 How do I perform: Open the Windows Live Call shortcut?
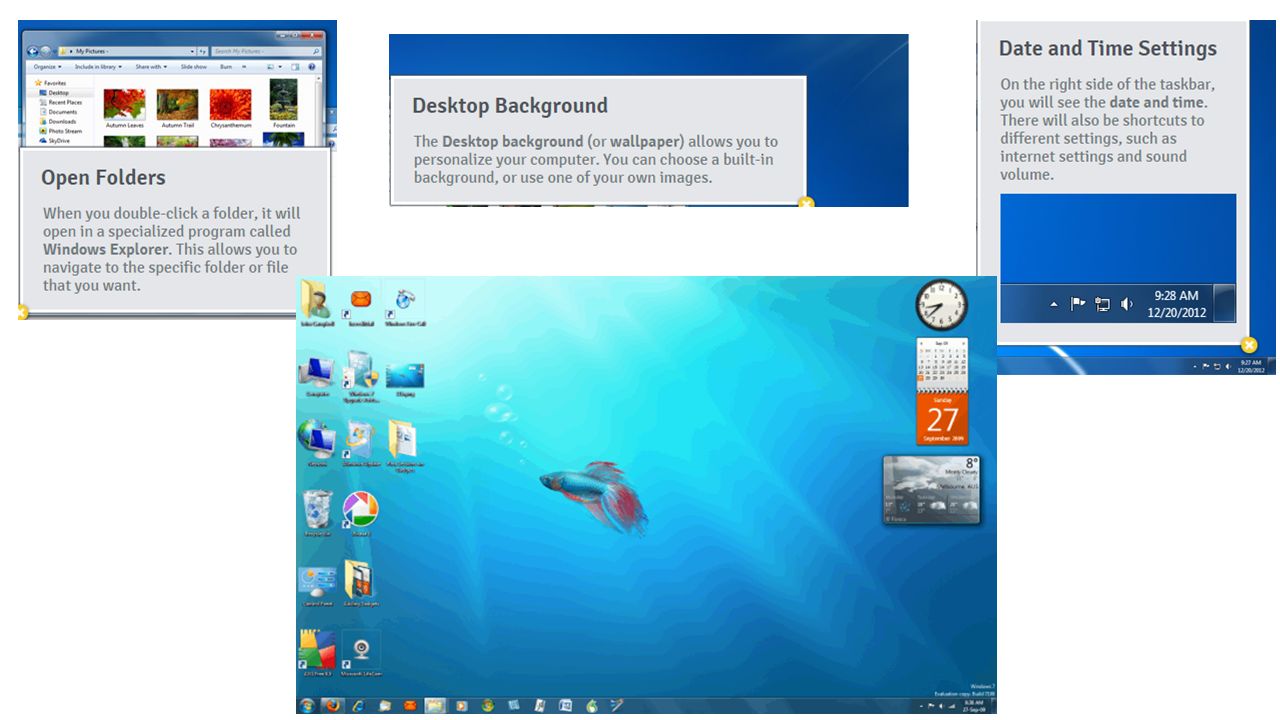pyautogui.click(x=405, y=301)
